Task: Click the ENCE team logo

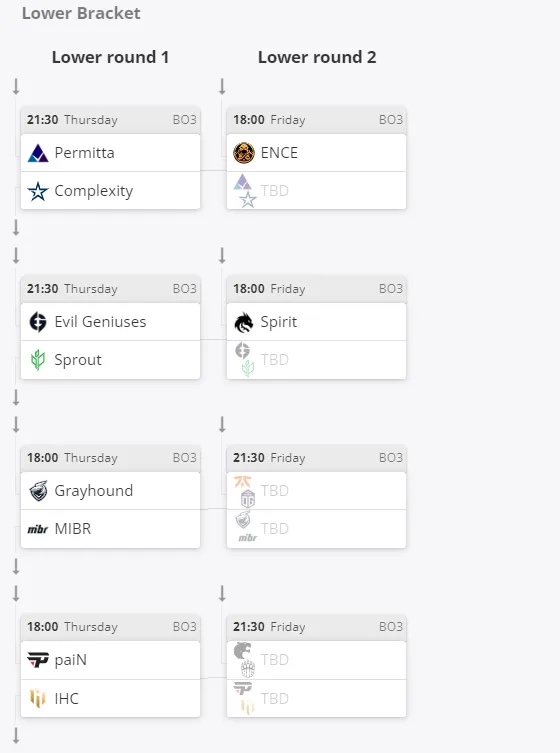Action: tap(243, 153)
